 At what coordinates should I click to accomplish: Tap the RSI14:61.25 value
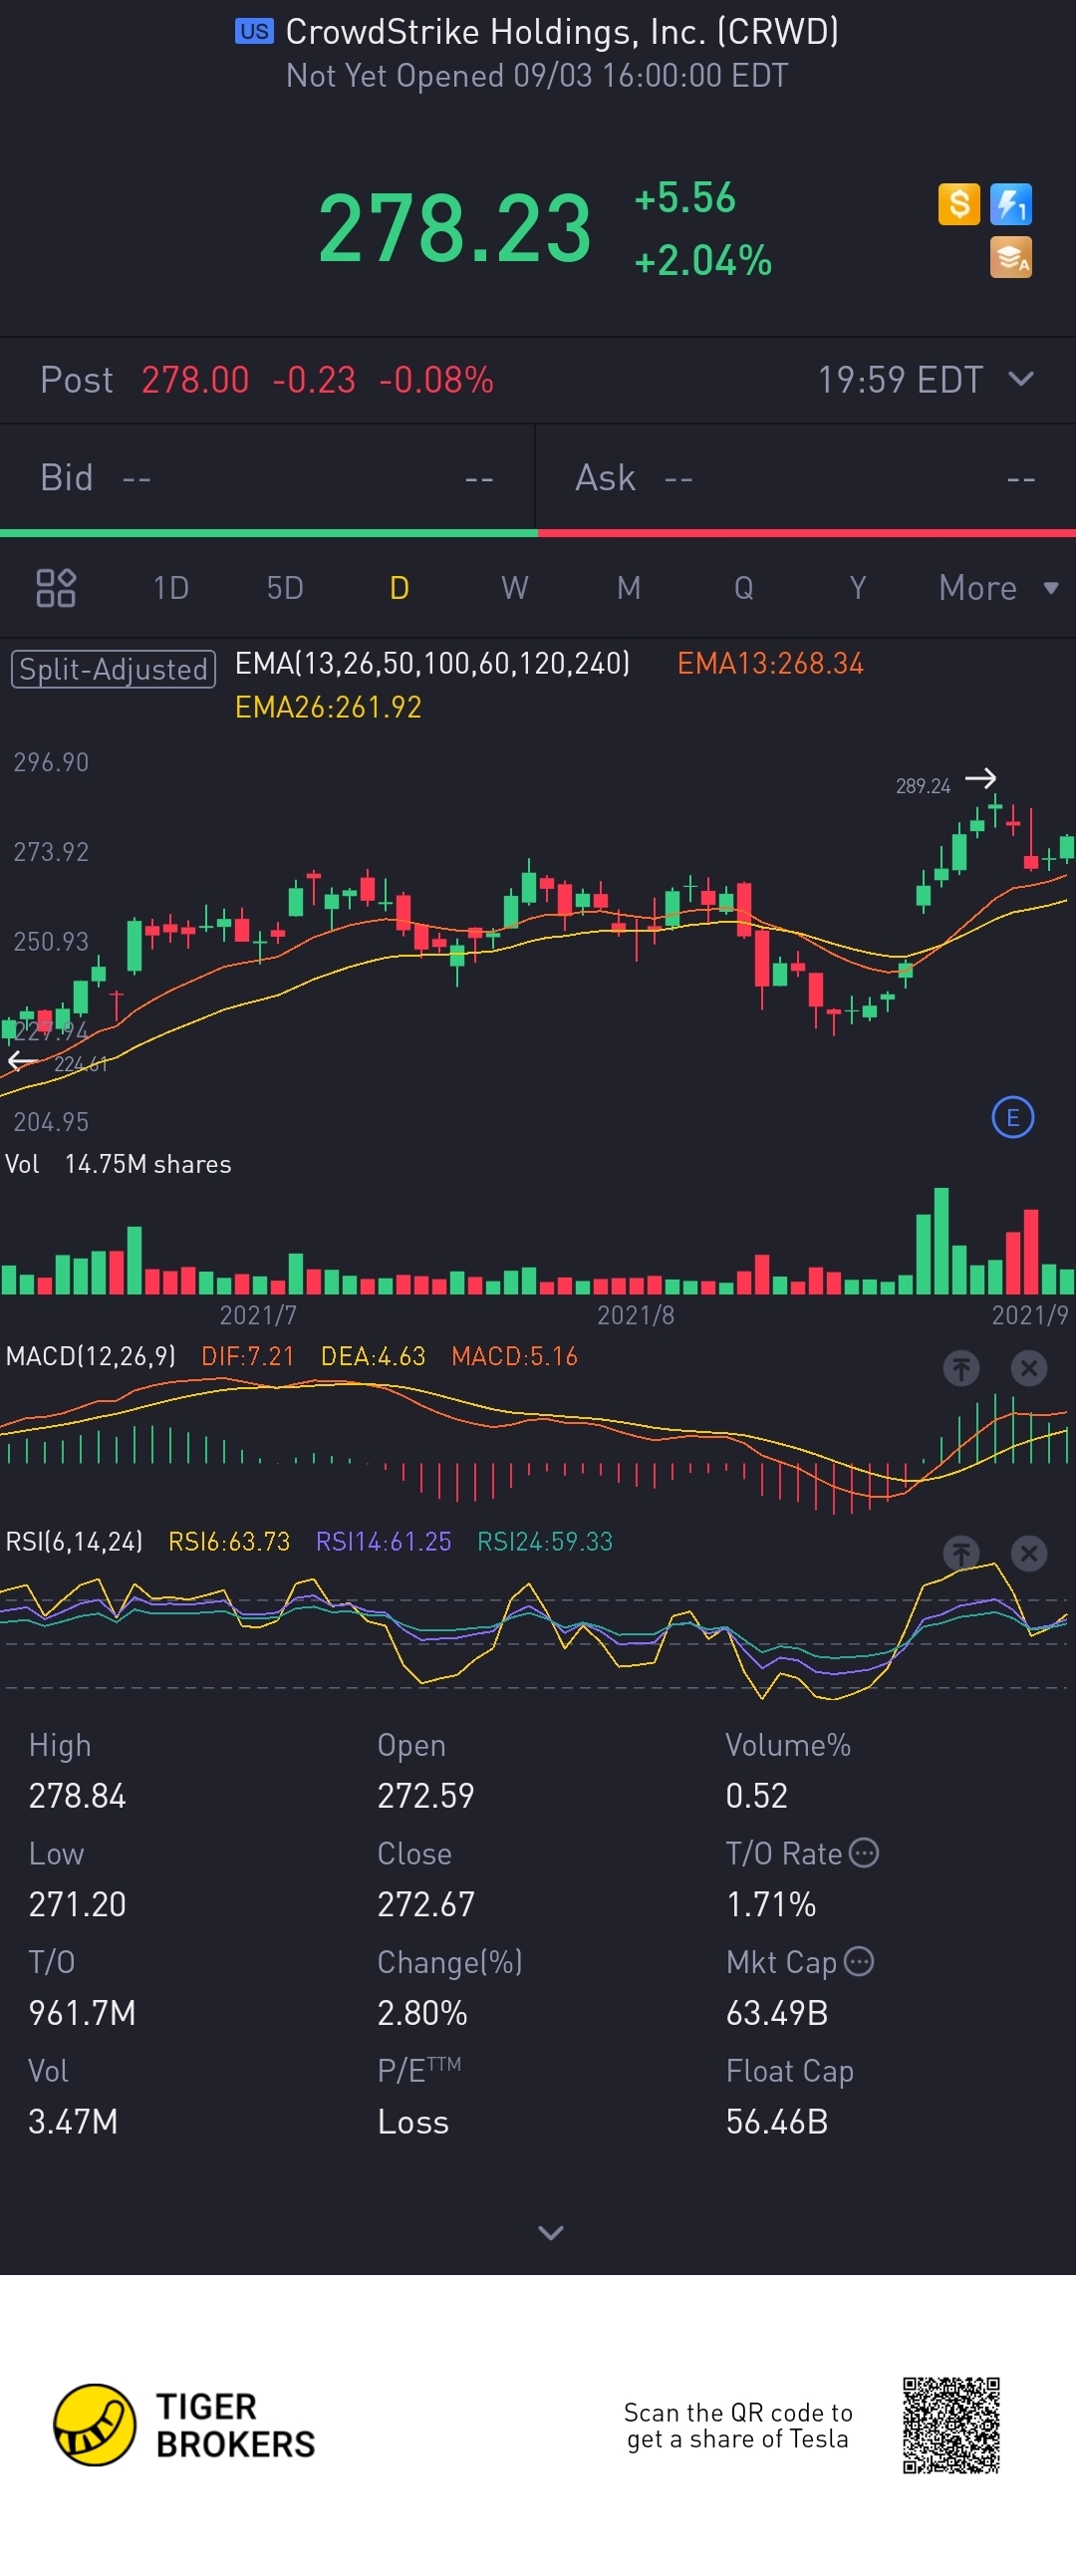(383, 1541)
